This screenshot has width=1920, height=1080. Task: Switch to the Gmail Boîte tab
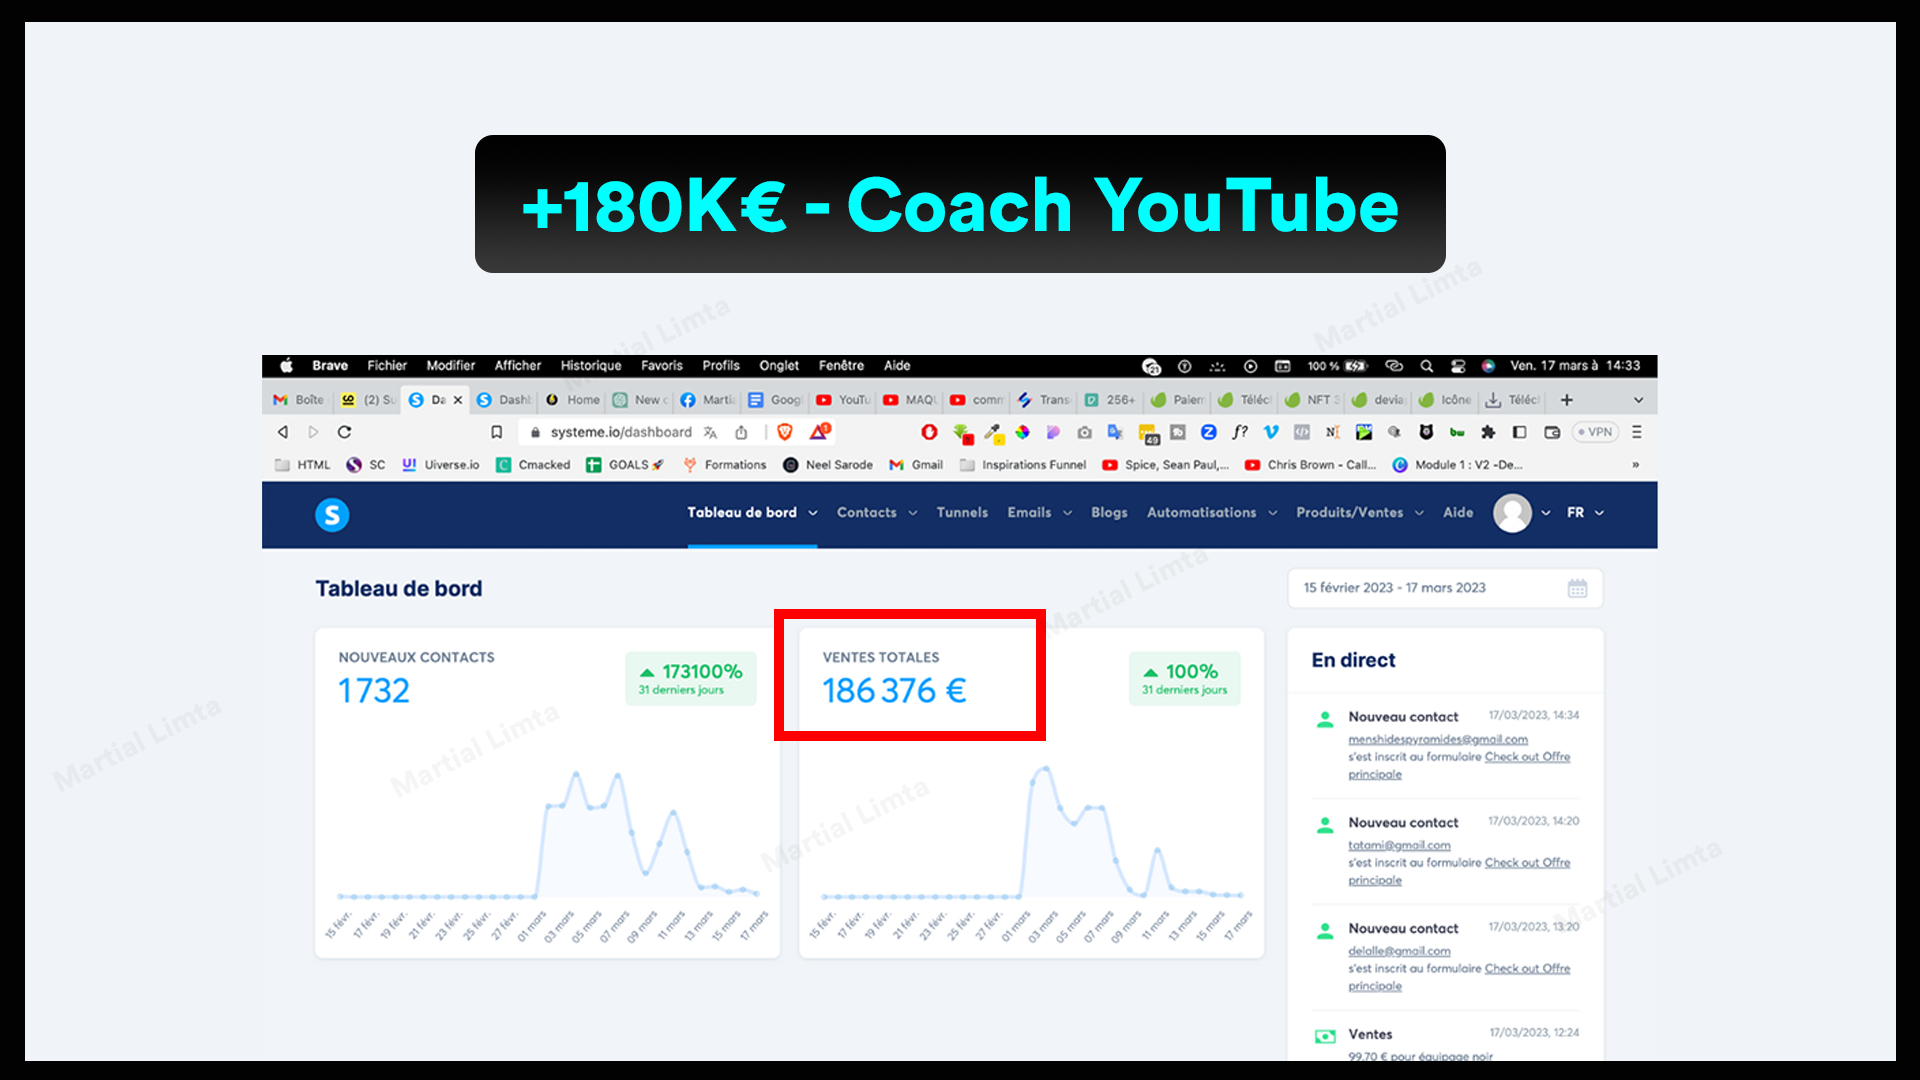299,400
